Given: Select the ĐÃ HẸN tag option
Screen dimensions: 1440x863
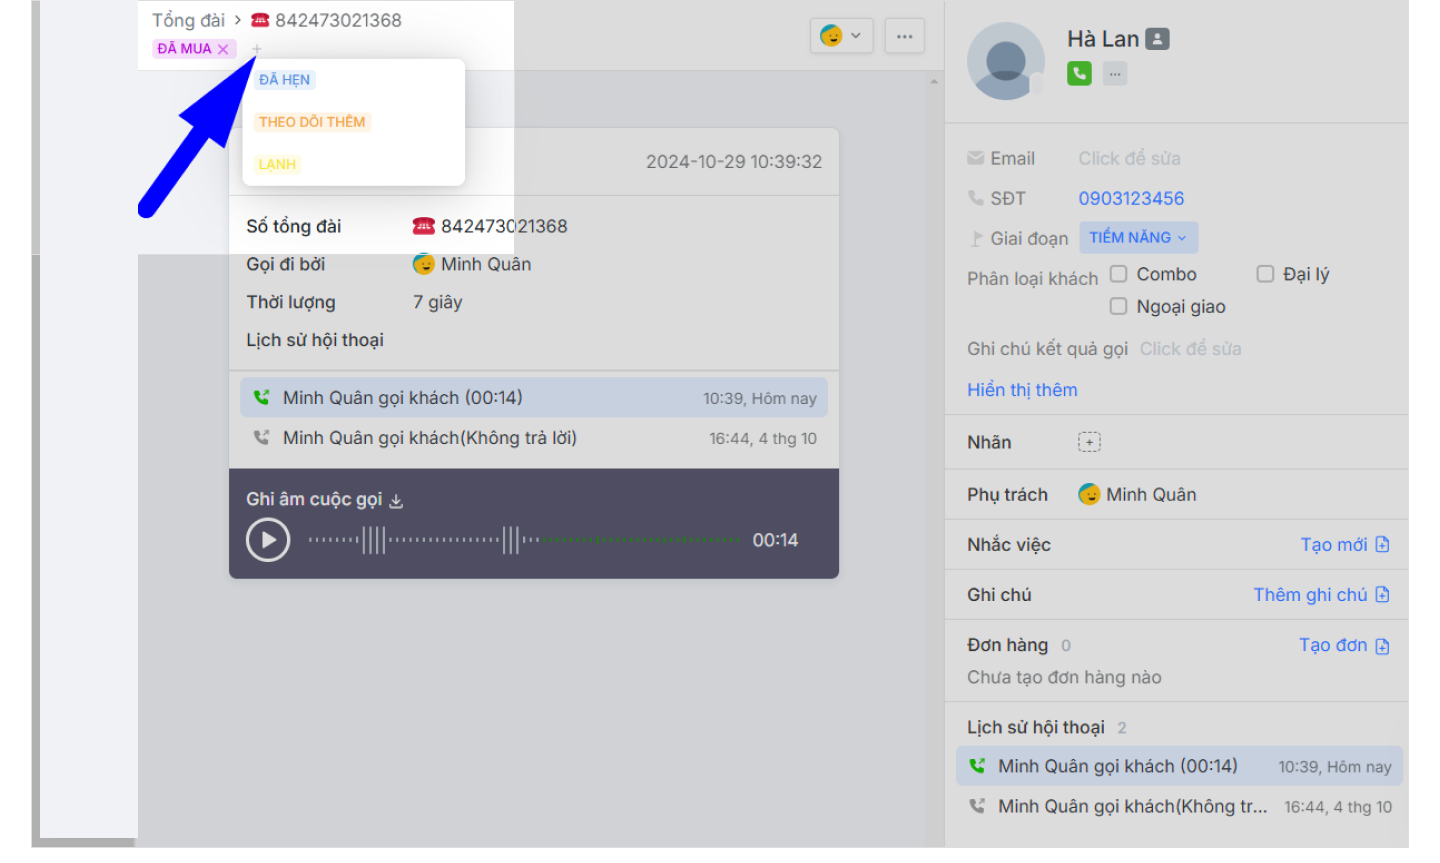Looking at the screenshot, I should (x=284, y=80).
